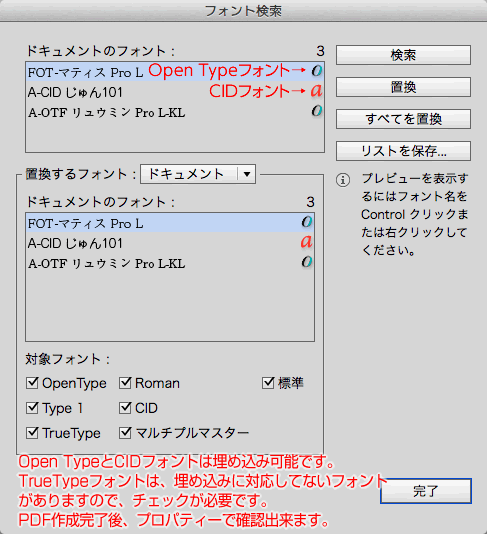Toggle the OpenType checkbox
This screenshot has width=487, height=534.
[x=32, y=383]
